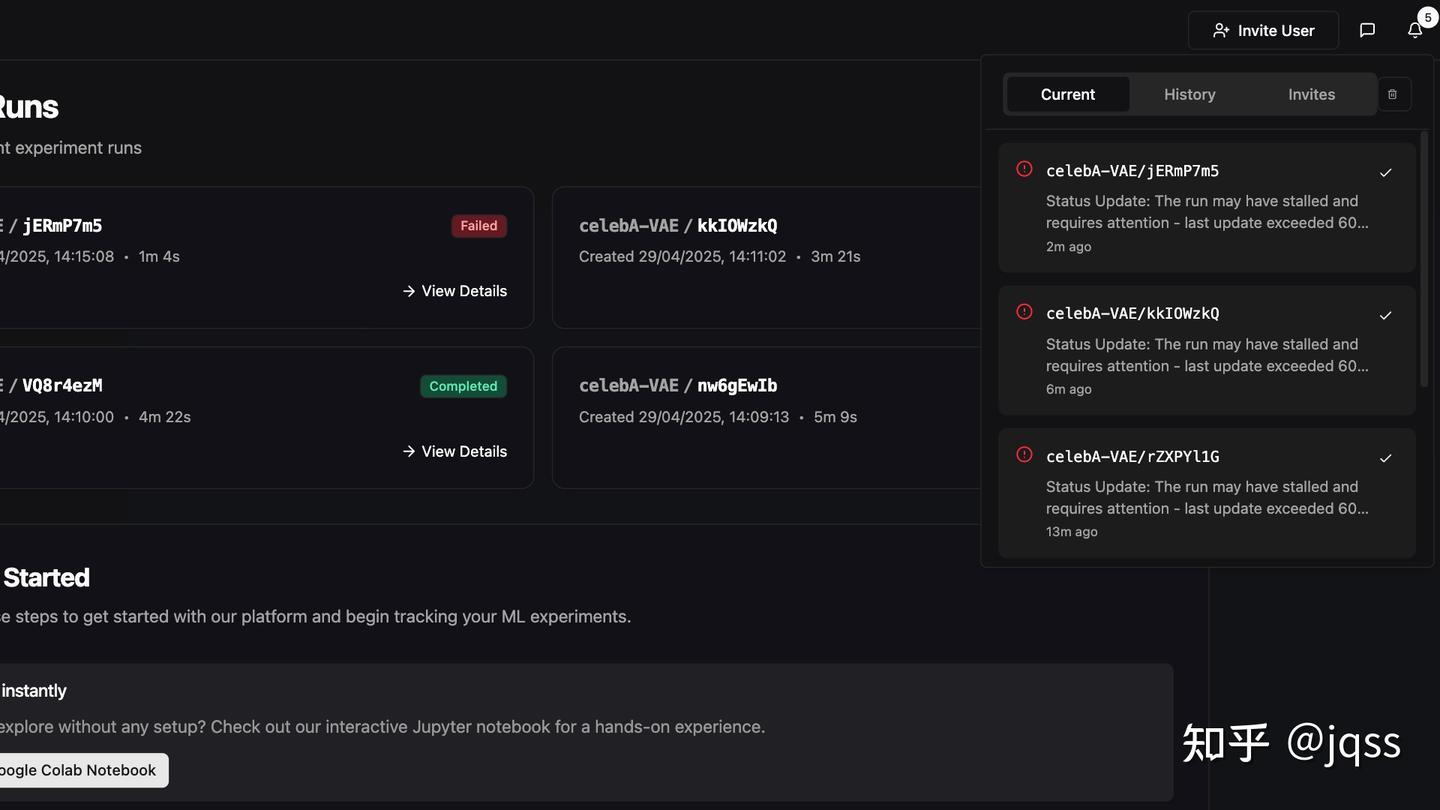The height and width of the screenshot is (810, 1440).
Task: Click the alert icon on jERmP7m5 notification
Action: click(x=1023, y=169)
